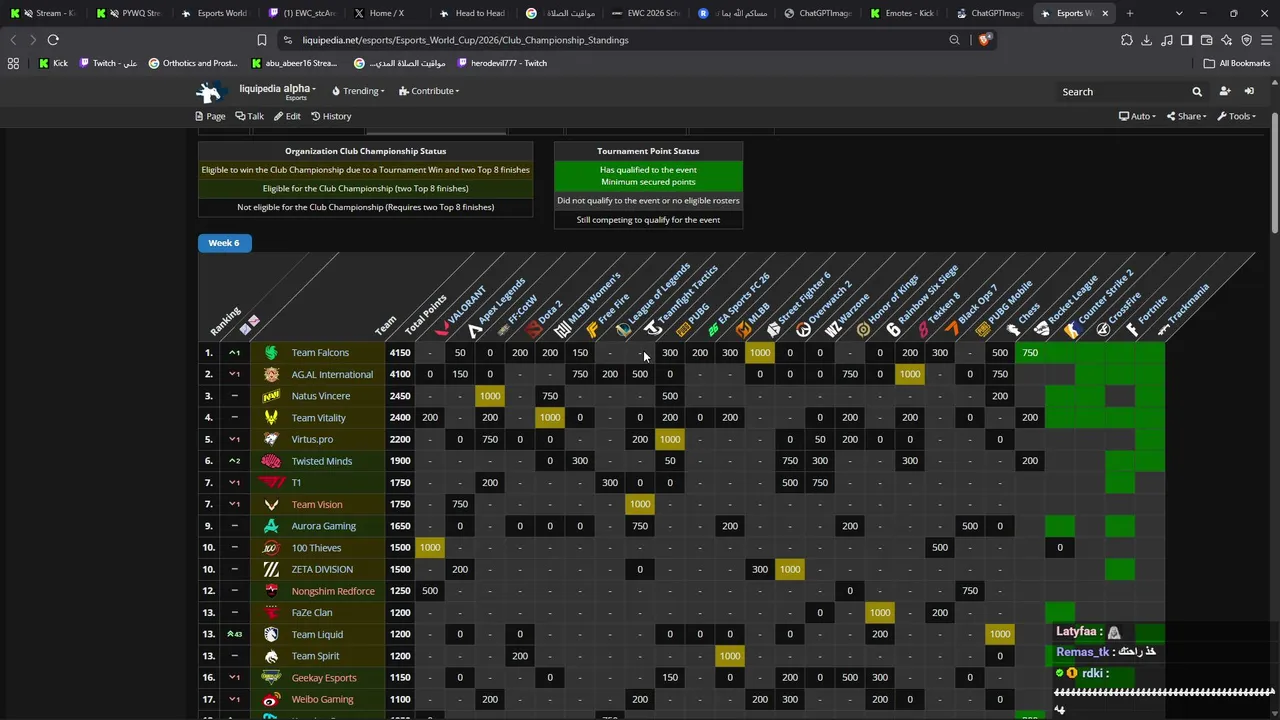The width and height of the screenshot is (1280, 720).
Task: Open the Team Vitality link
Action: click(x=318, y=418)
